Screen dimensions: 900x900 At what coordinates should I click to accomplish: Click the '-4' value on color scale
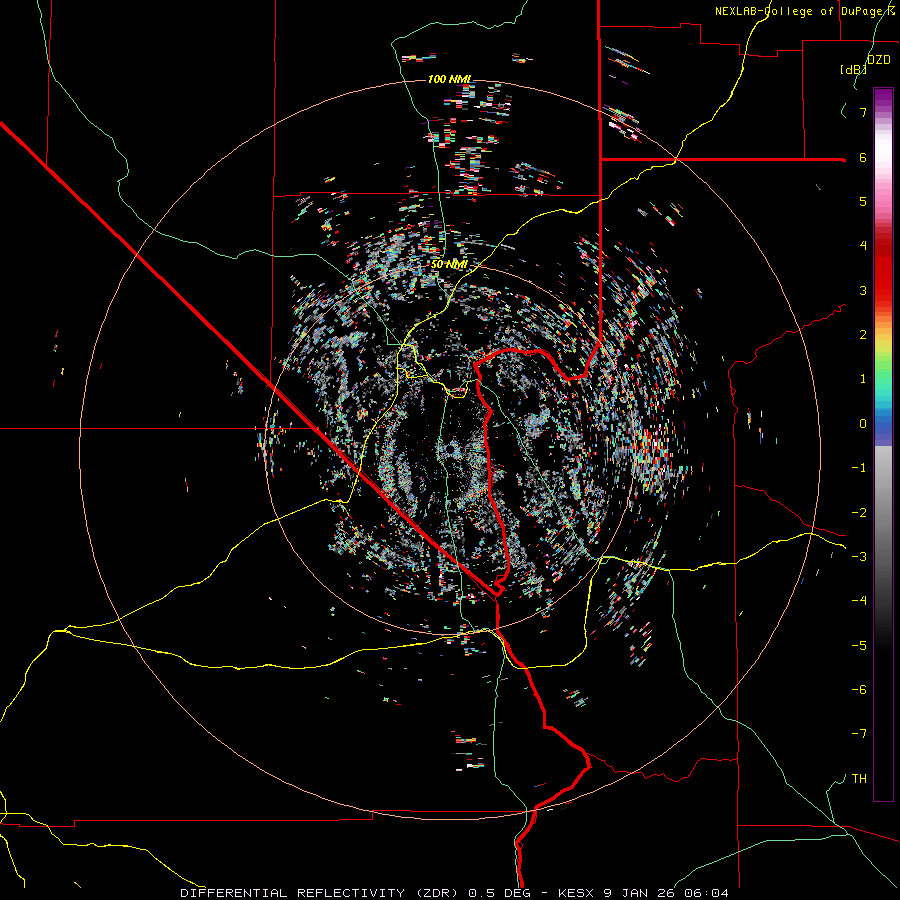tap(859, 601)
